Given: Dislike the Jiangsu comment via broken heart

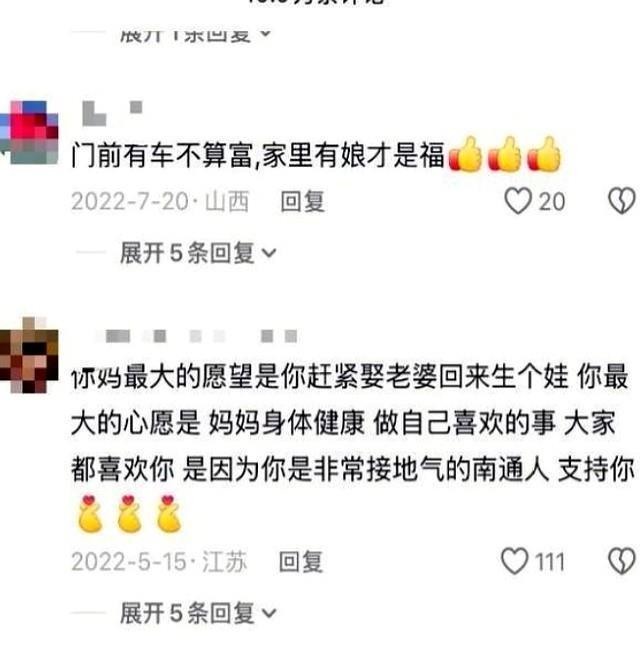Looking at the screenshot, I should click(x=621, y=561).
